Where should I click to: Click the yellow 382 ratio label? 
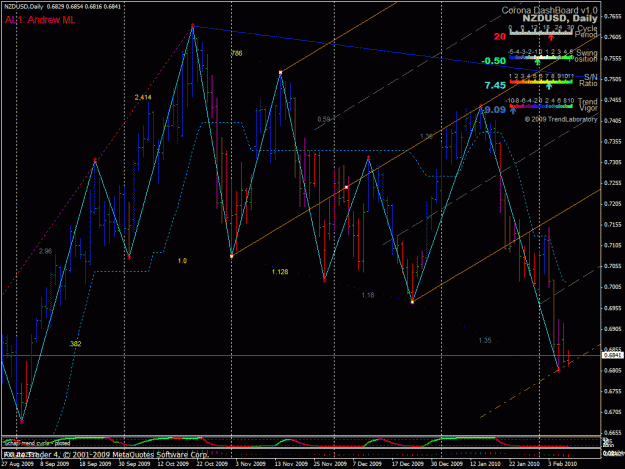point(75,343)
